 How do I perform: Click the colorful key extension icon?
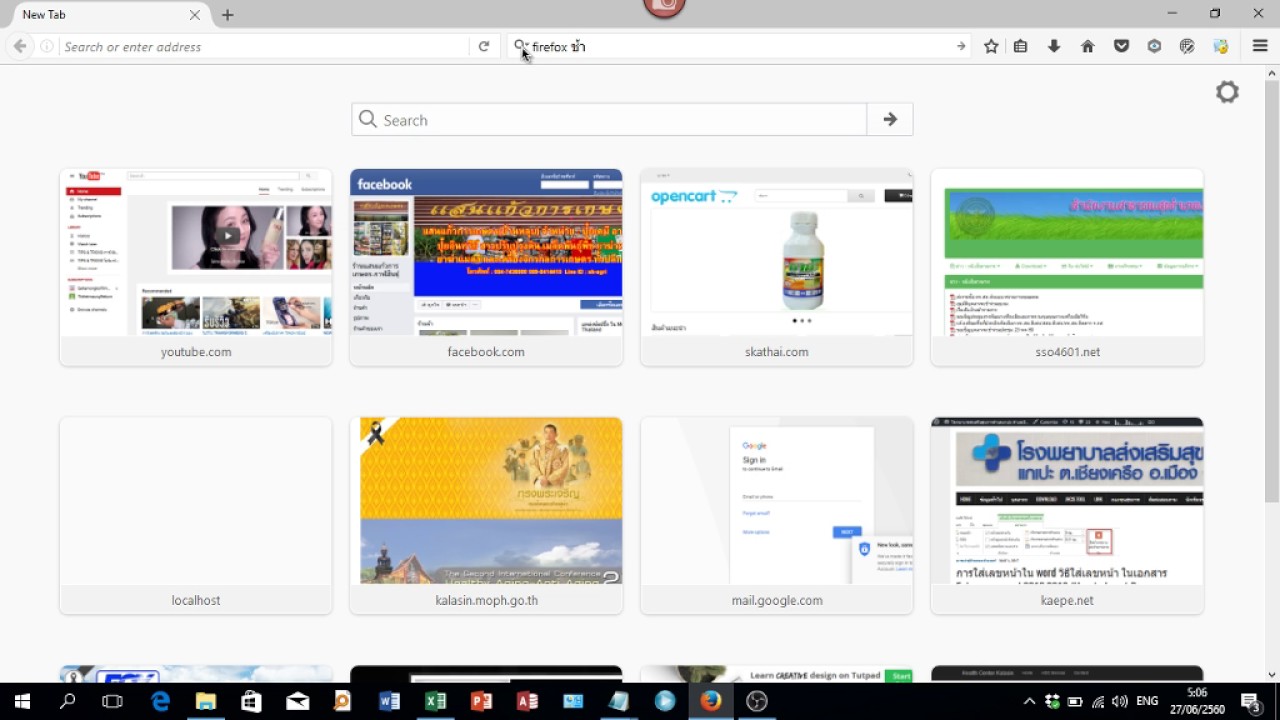tap(1221, 46)
